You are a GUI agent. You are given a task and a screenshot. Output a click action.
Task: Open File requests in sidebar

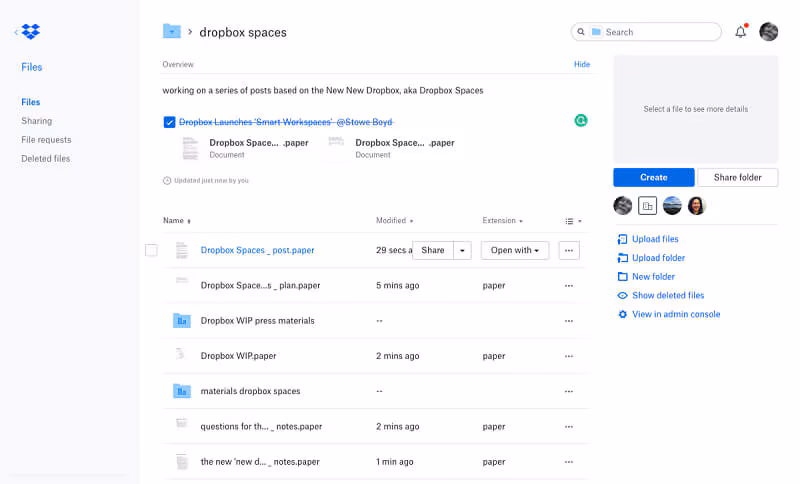(x=46, y=140)
